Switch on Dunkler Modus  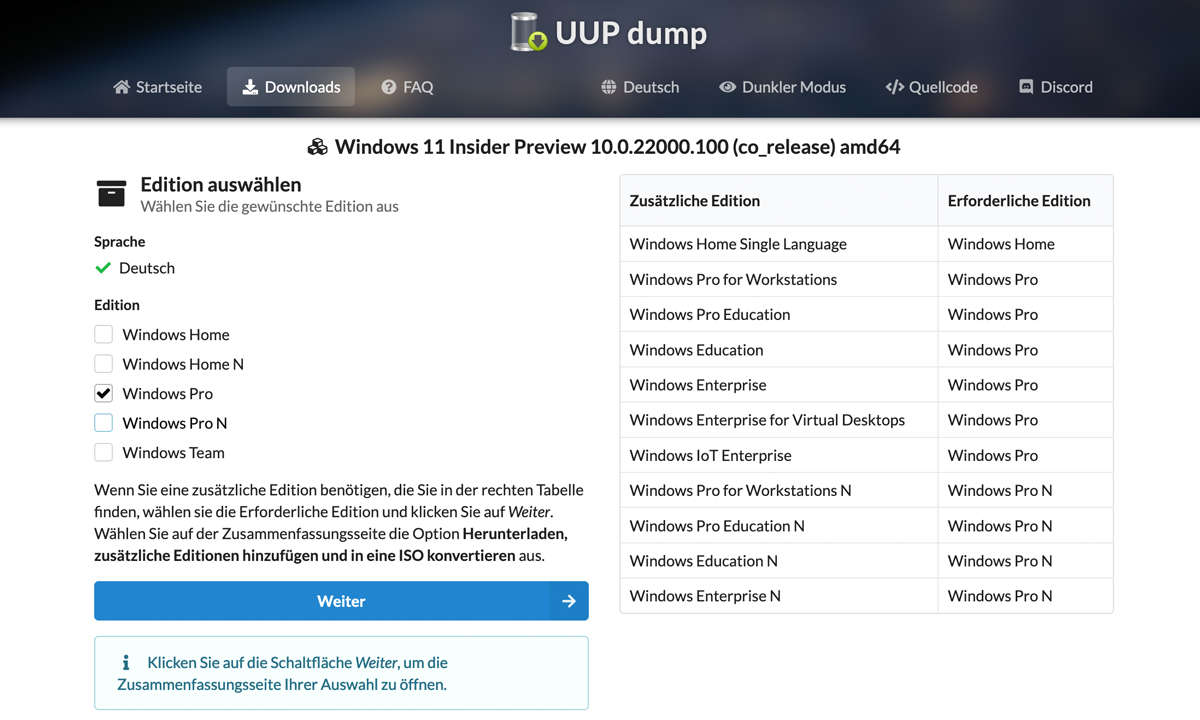(782, 87)
